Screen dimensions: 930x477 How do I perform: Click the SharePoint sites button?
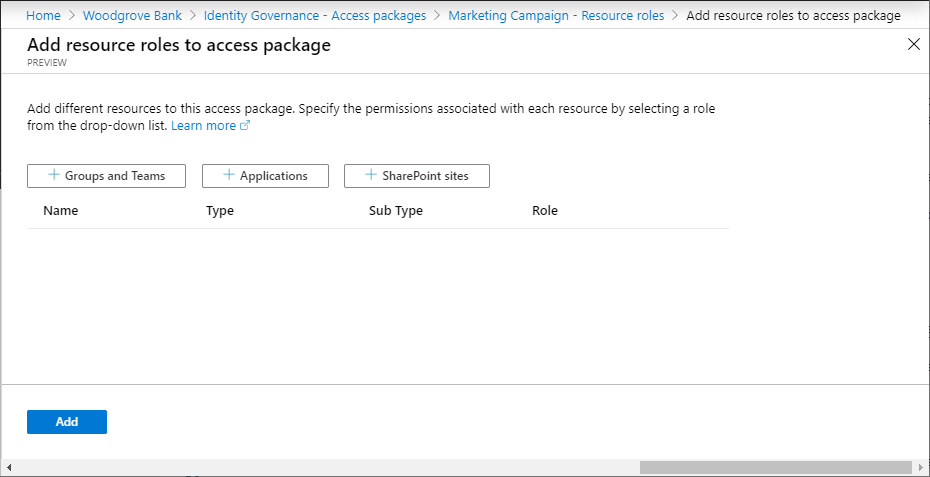coord(417,176)
